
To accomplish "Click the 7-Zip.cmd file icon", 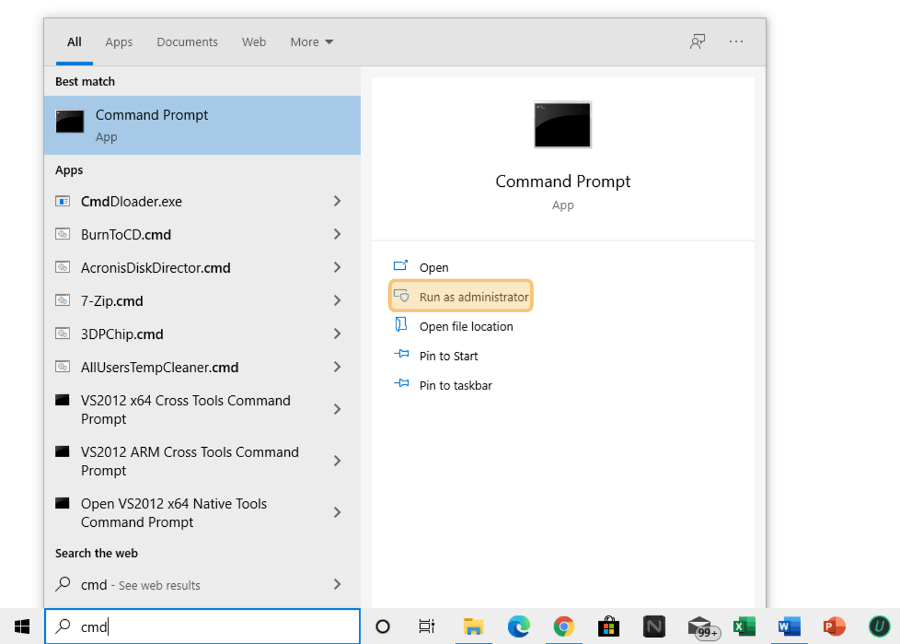I will tap(63, 300).
